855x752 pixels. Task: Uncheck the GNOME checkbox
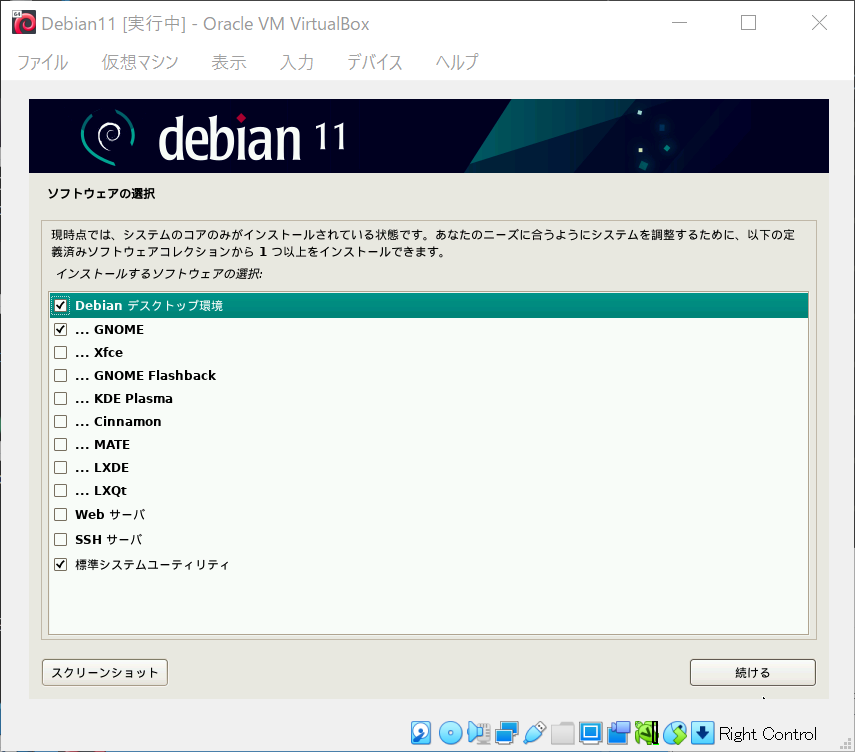click(x=61, y=329)
